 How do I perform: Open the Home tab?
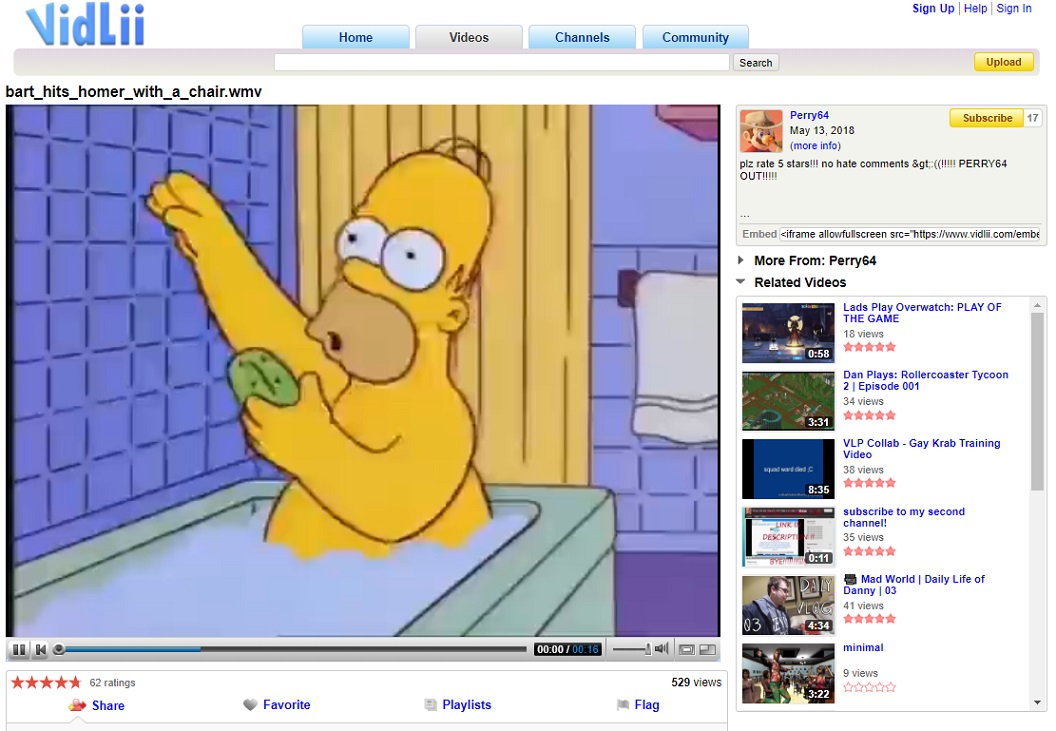coord(356,37)
